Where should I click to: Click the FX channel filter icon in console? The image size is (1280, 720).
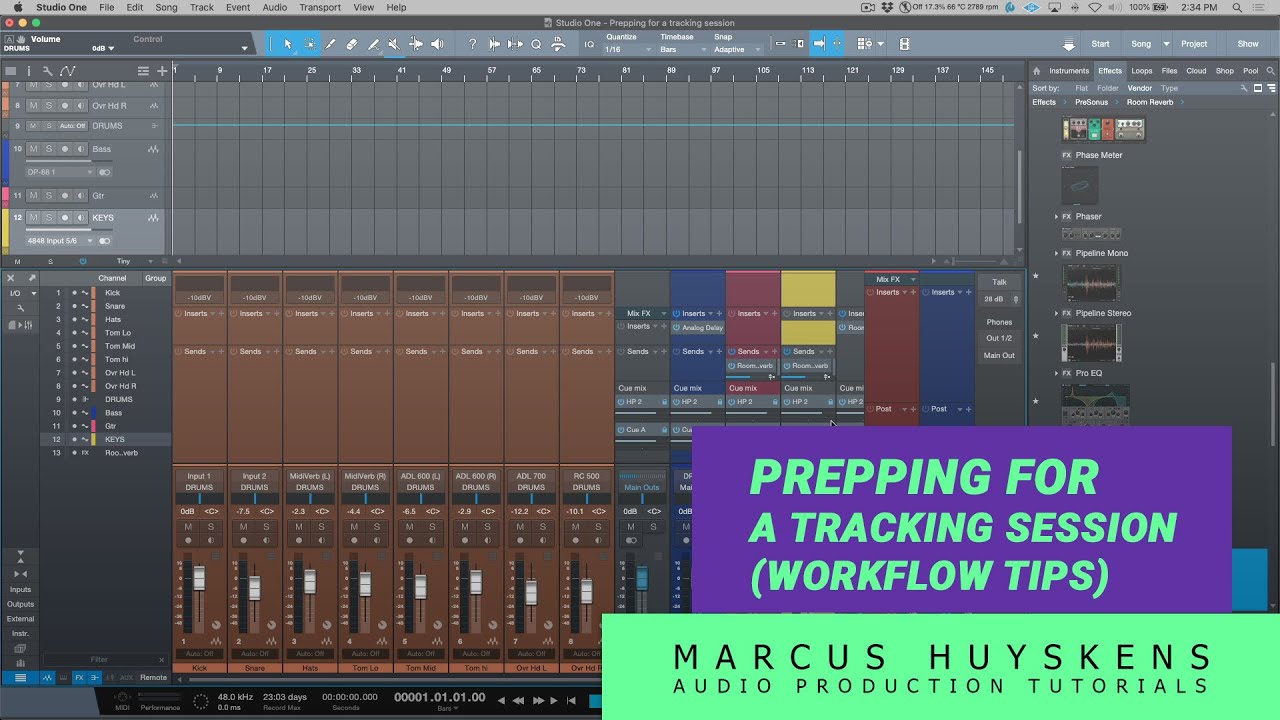pyautogui.click(x=79, y=677)
